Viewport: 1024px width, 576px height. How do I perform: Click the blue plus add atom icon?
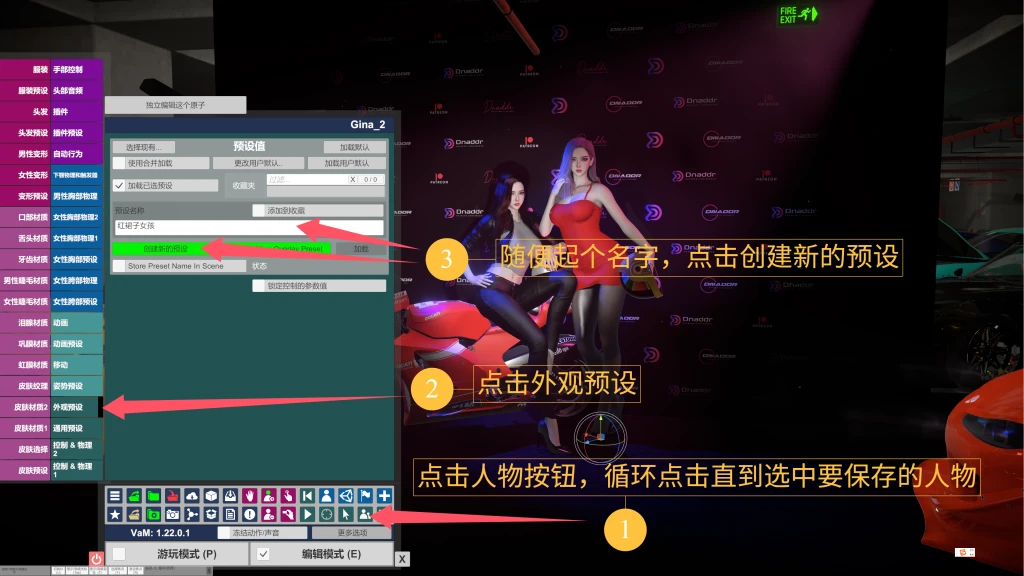[x=383, y=495]
